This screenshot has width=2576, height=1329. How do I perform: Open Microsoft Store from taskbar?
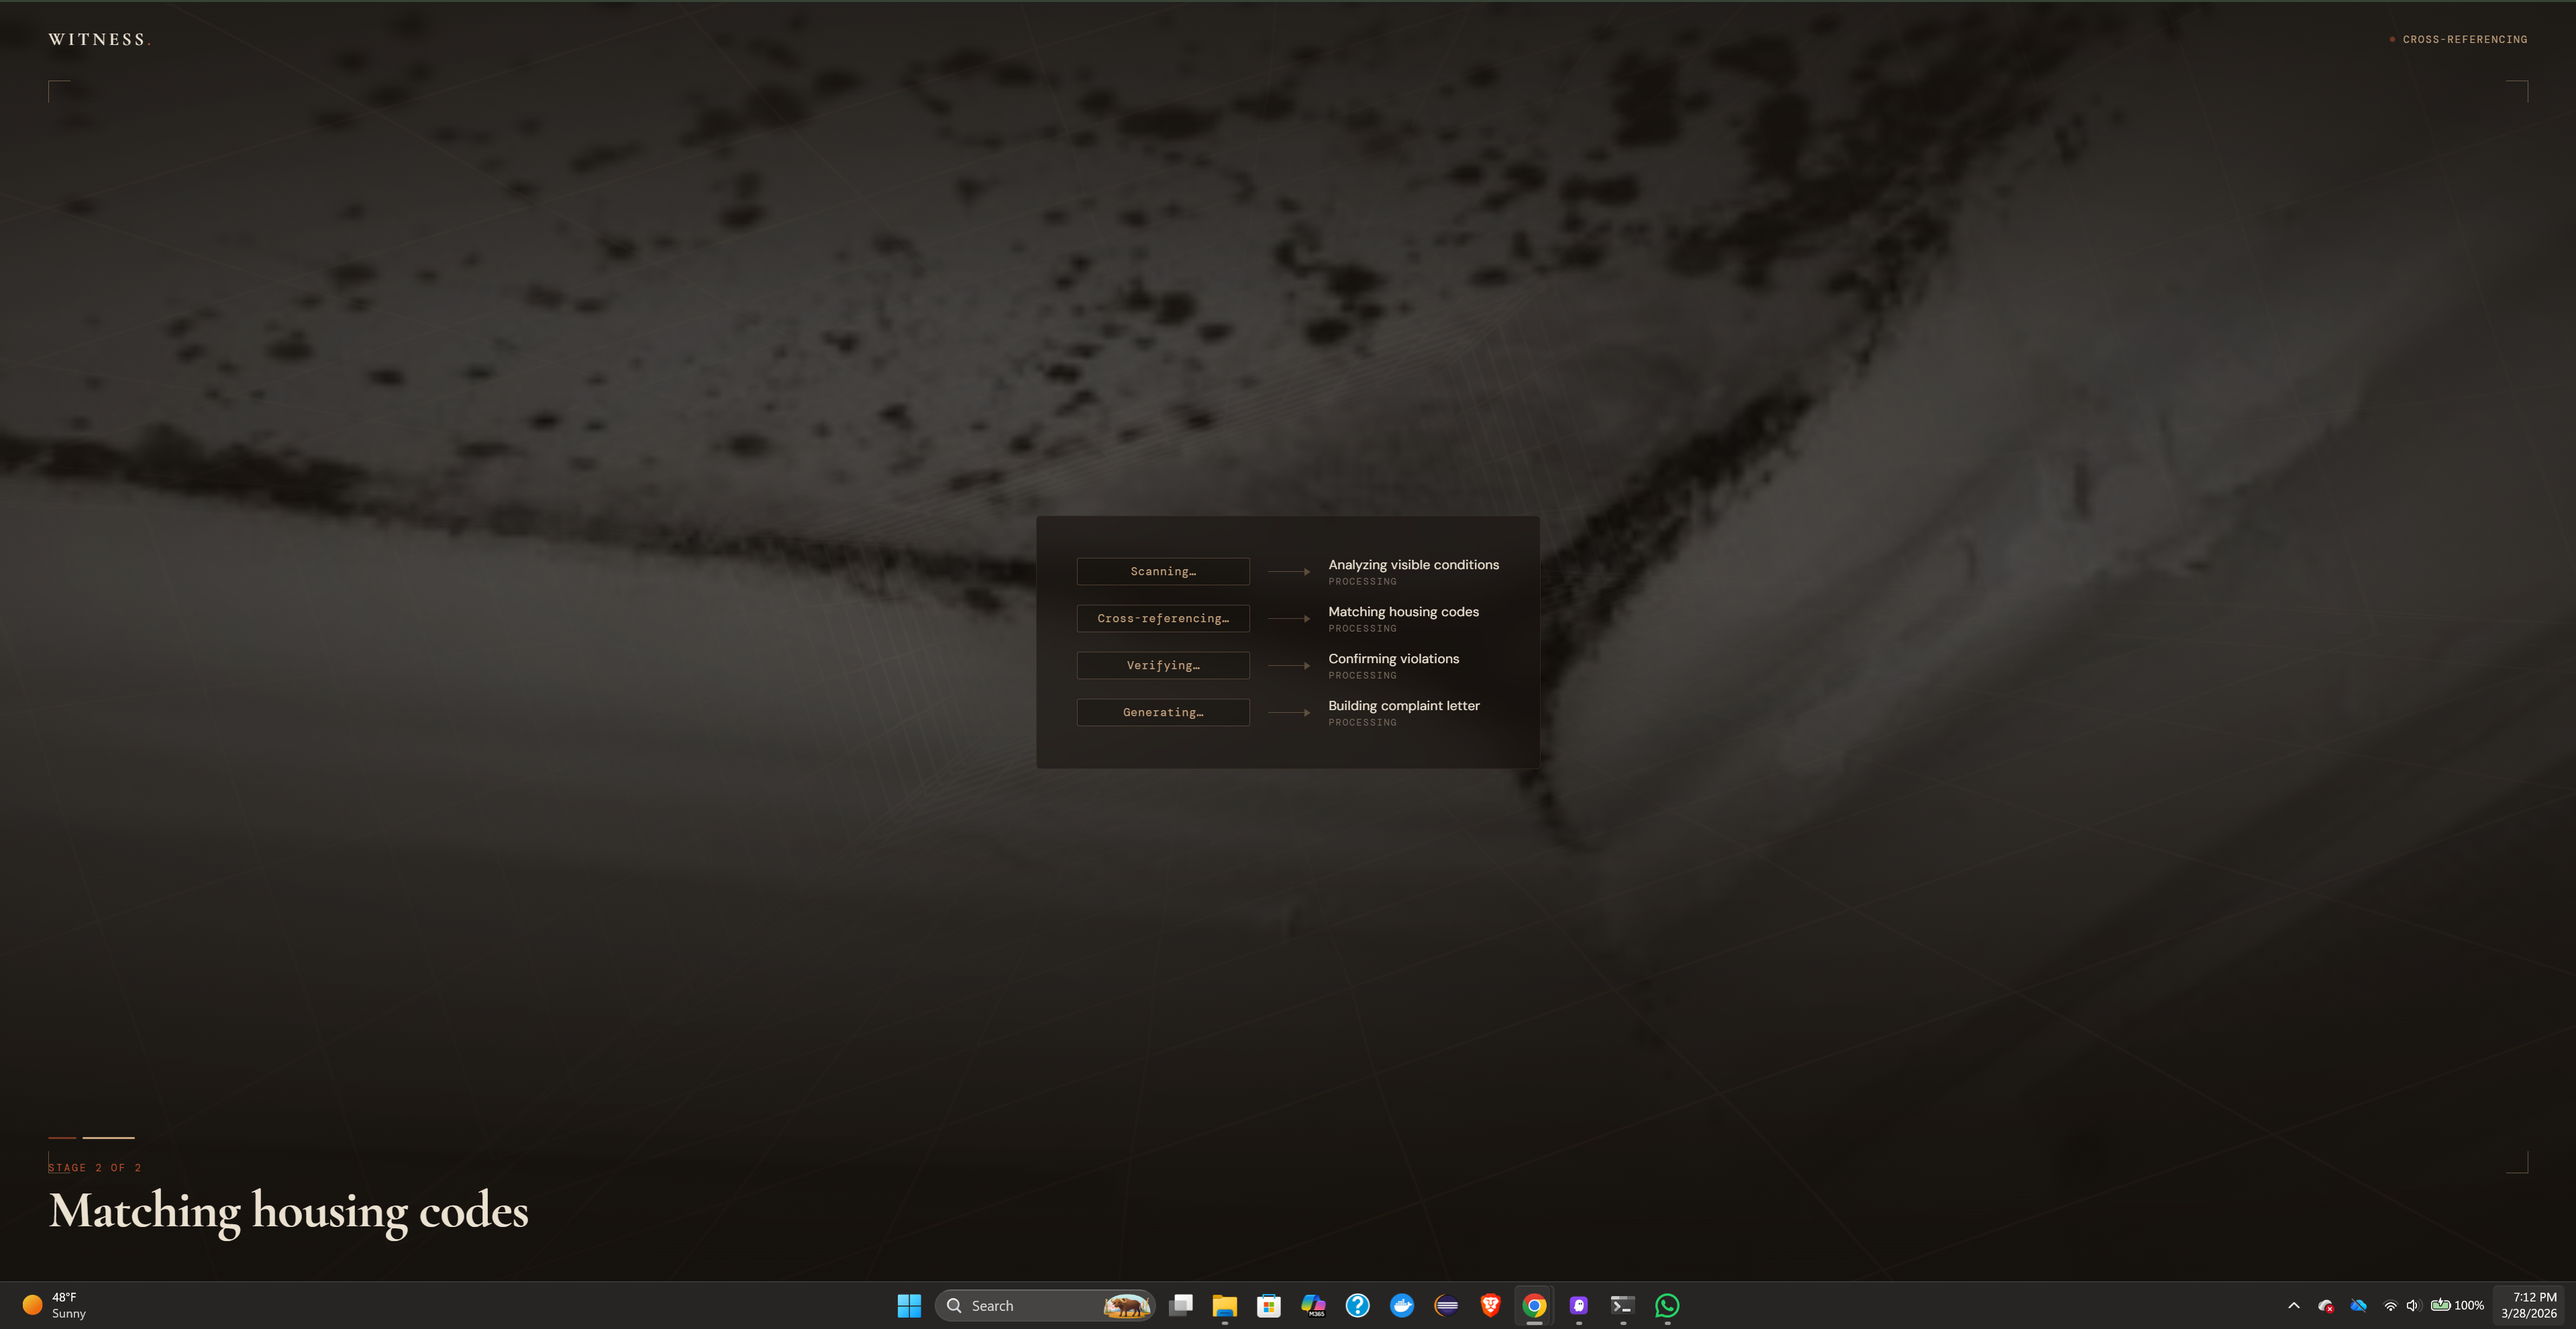click(x=1269, y=1305)
